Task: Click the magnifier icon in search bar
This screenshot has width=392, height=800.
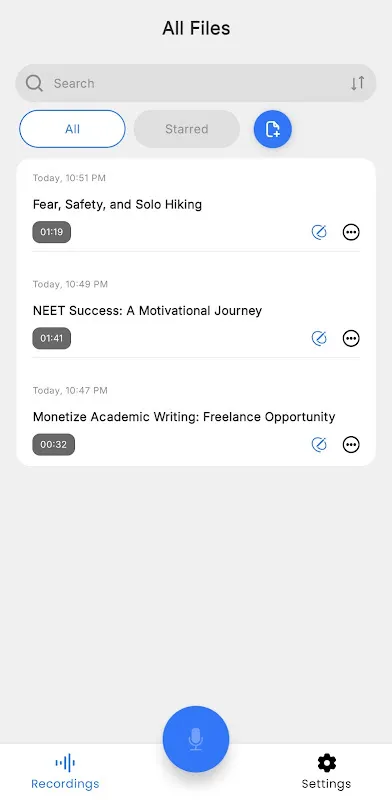Action: click(34, 83)
